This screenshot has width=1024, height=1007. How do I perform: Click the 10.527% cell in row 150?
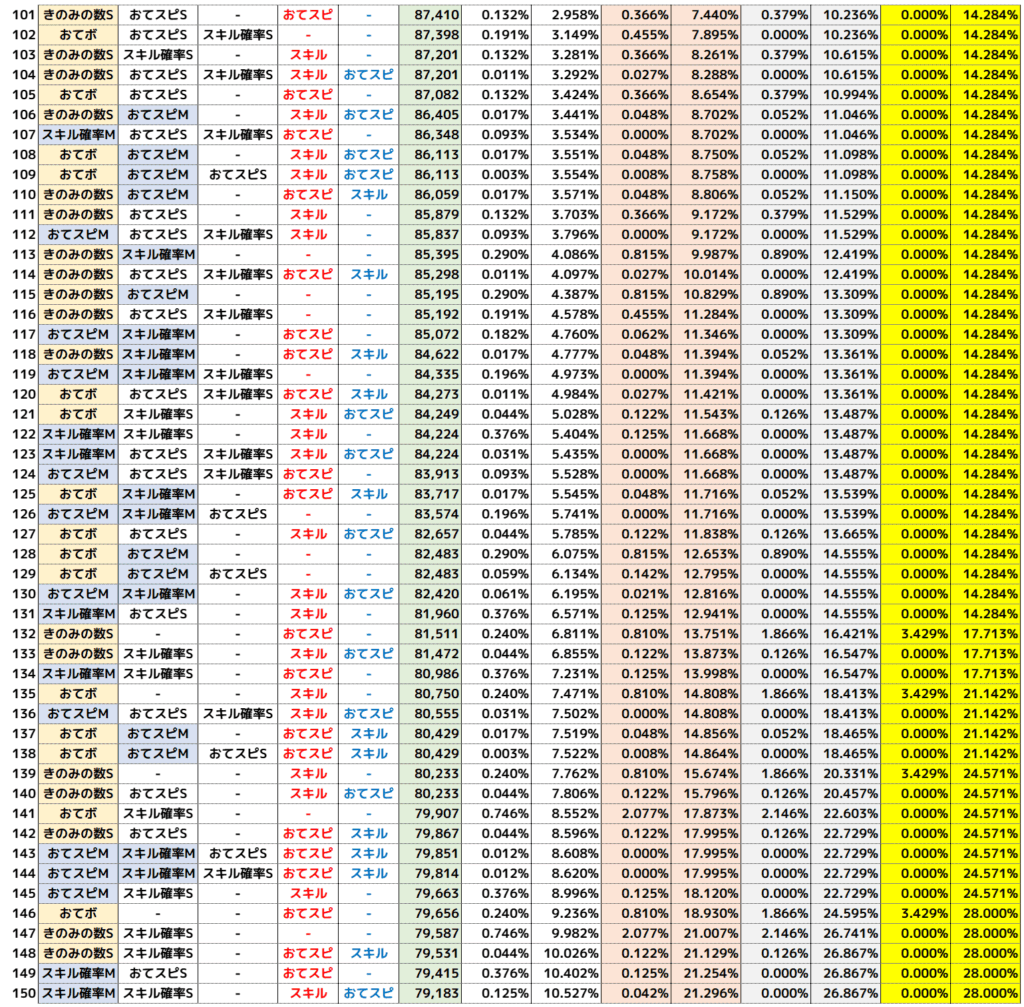[566, 993]
